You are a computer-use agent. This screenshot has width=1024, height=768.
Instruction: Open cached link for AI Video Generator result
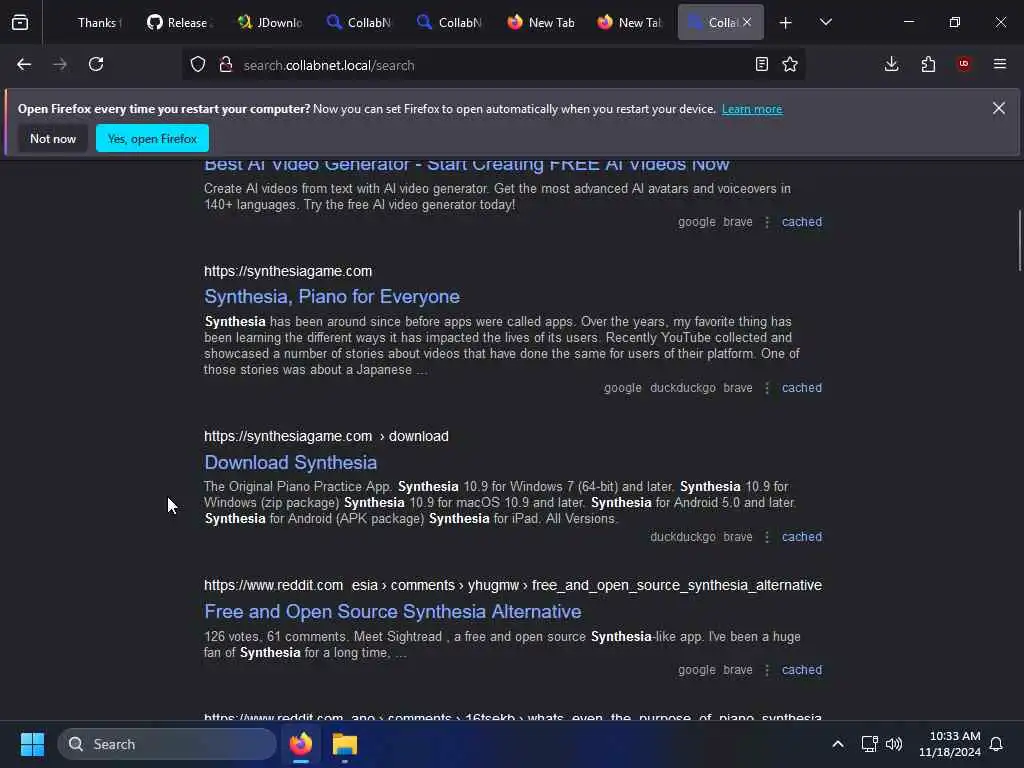click(x=802, y=222)
